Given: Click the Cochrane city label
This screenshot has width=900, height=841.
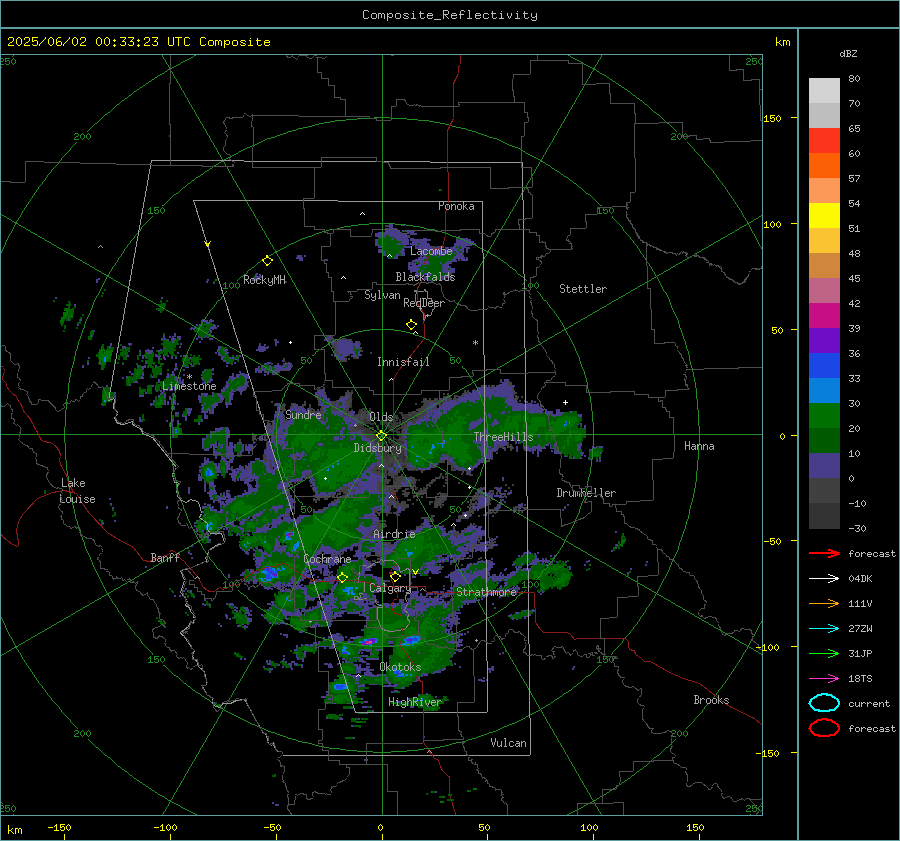Looking at the screenshot, I should tap(327, 559).
